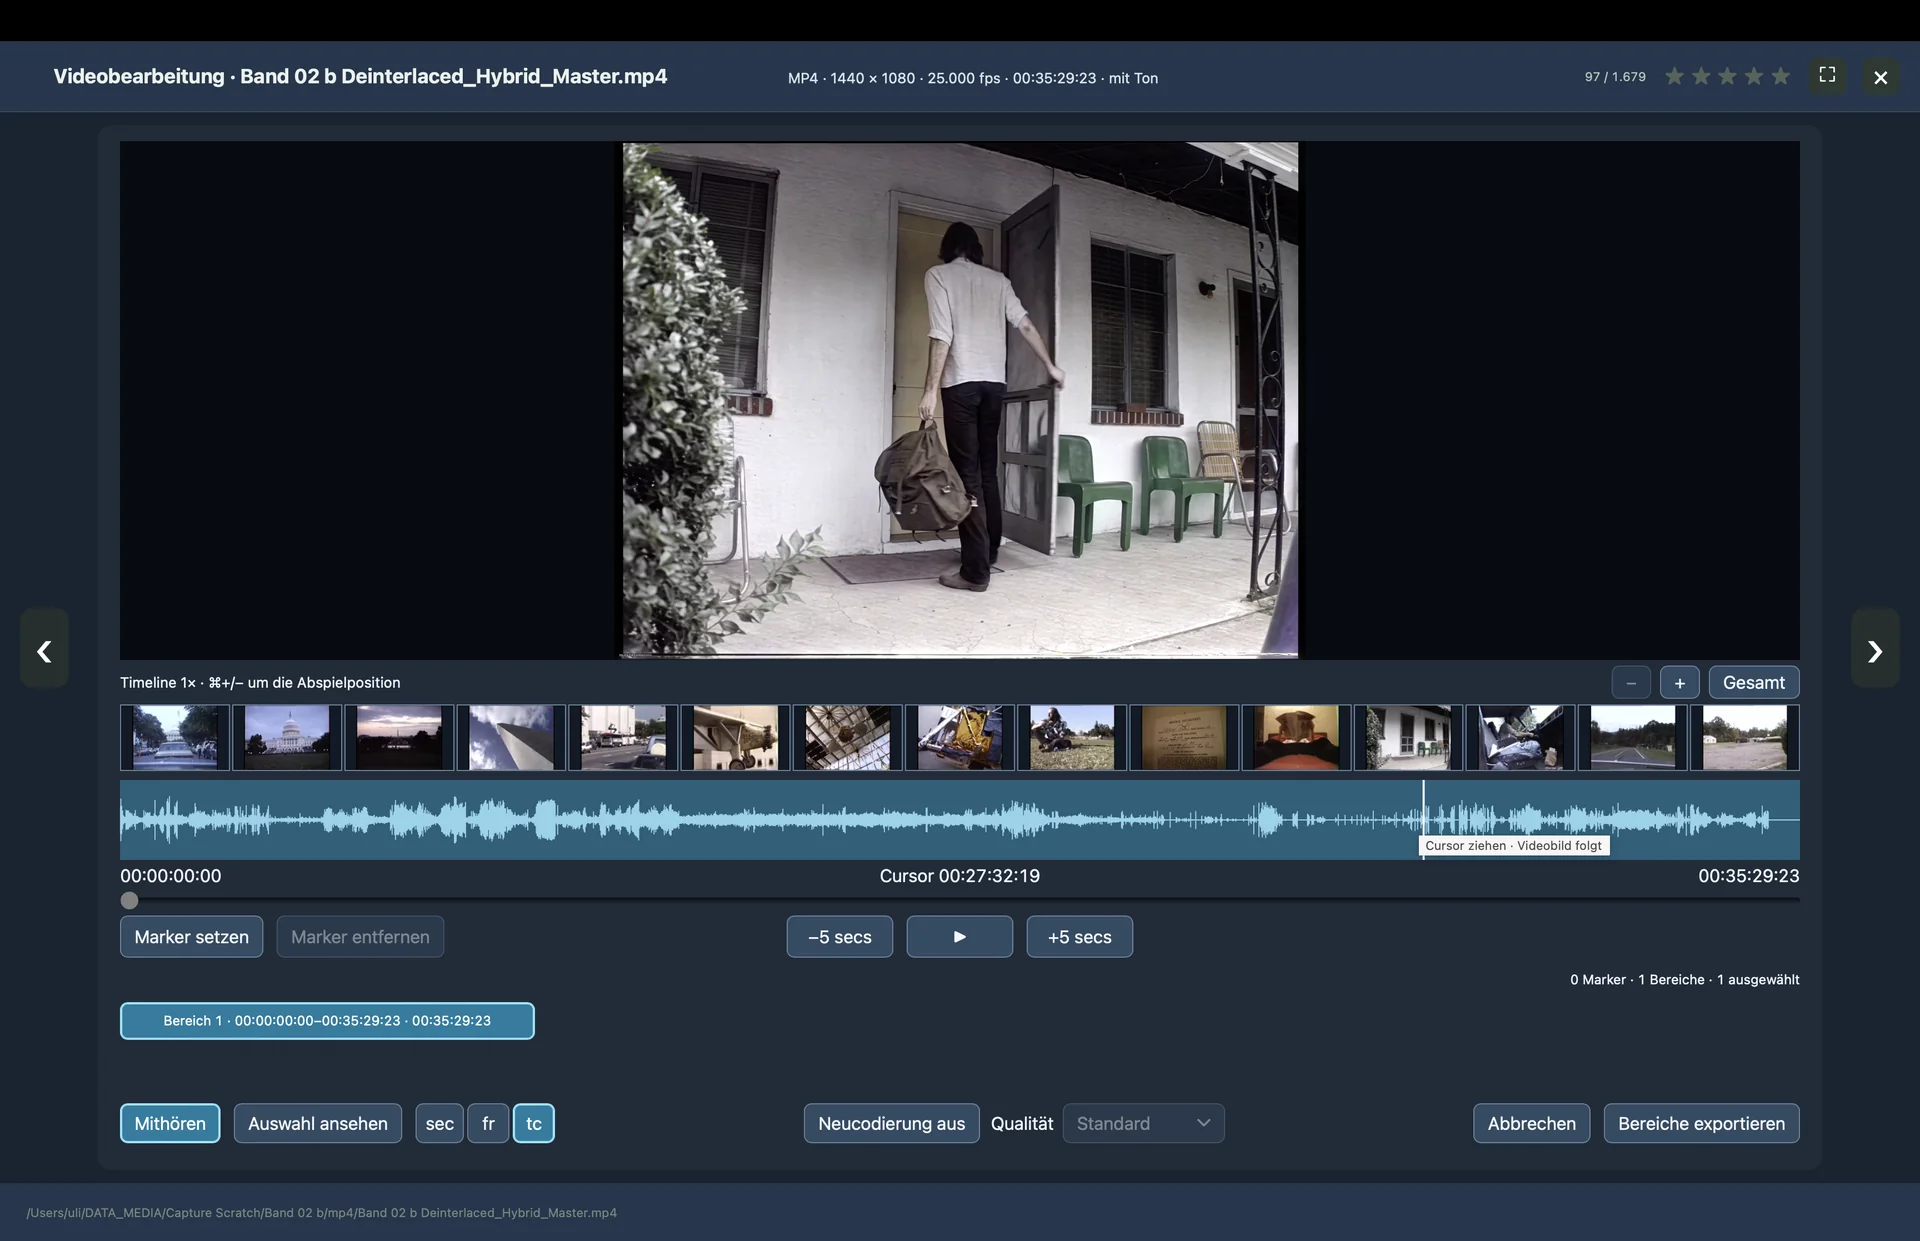Screen dimensions: 1920x1241
Task: Switch time display to fr
Action: [488, 1123]
